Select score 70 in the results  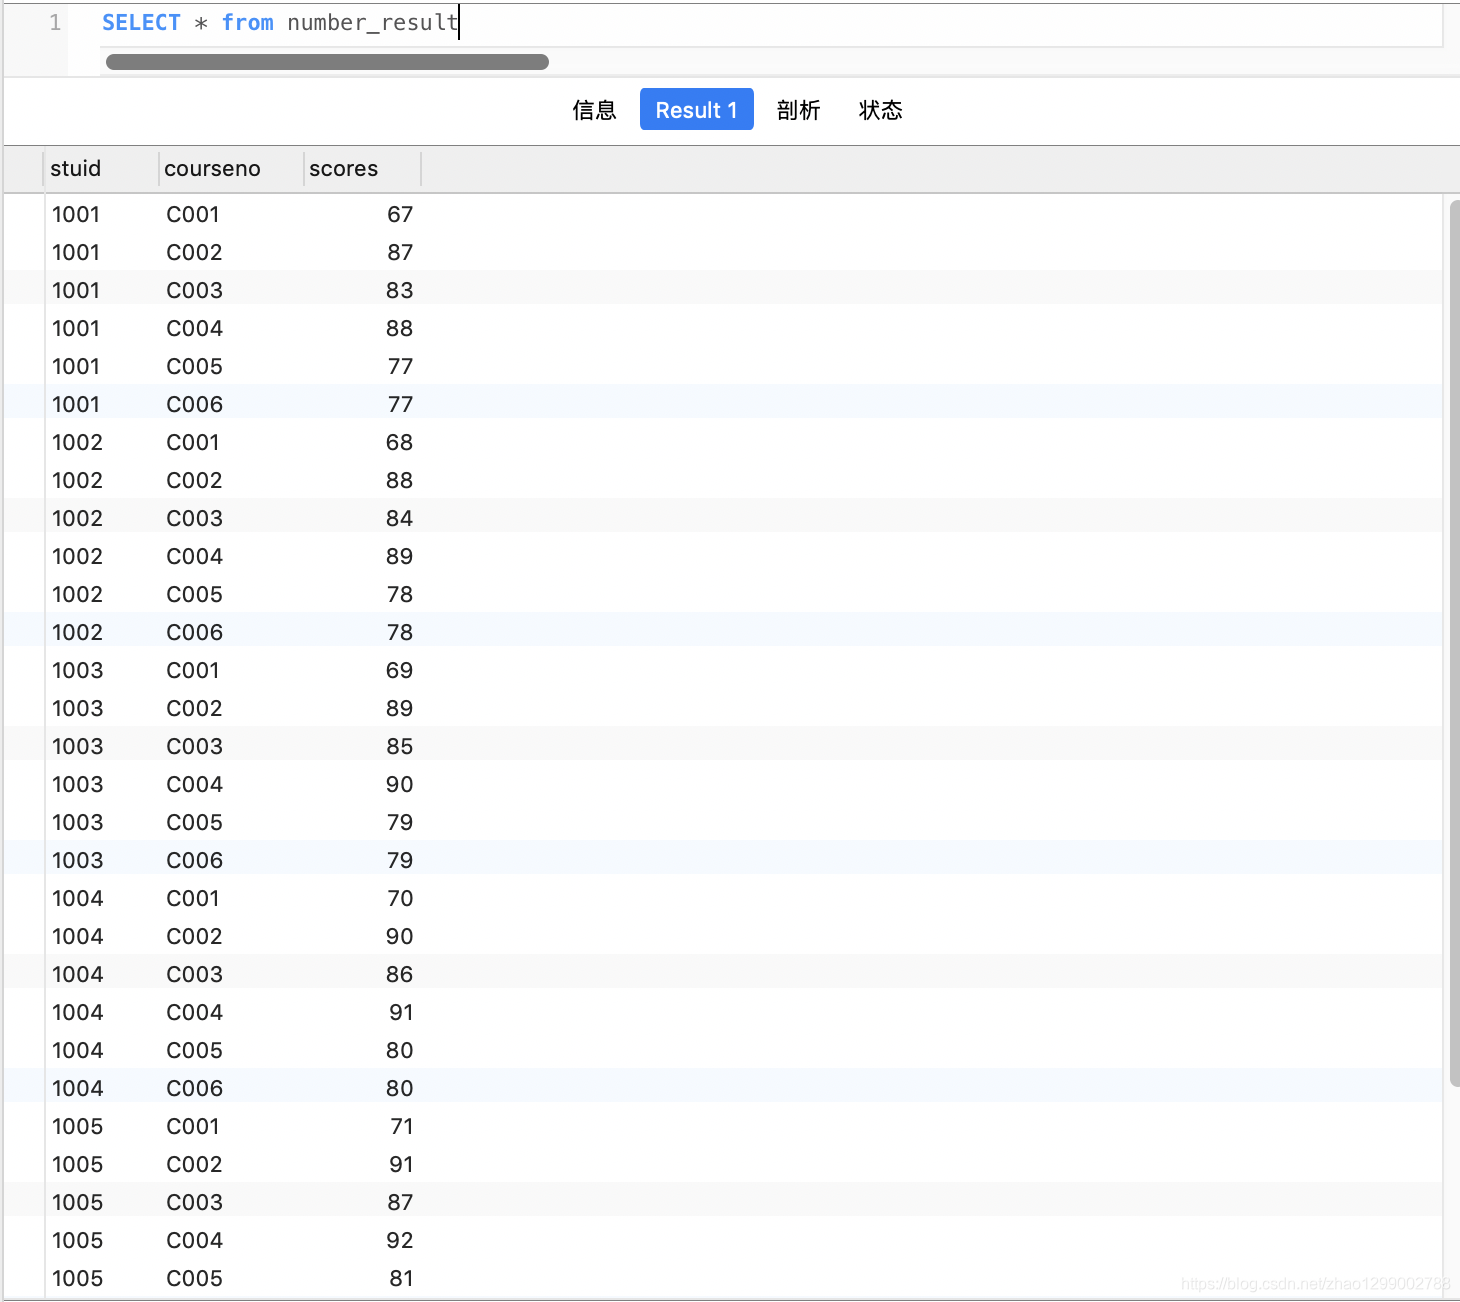click(x=400, y=899)
